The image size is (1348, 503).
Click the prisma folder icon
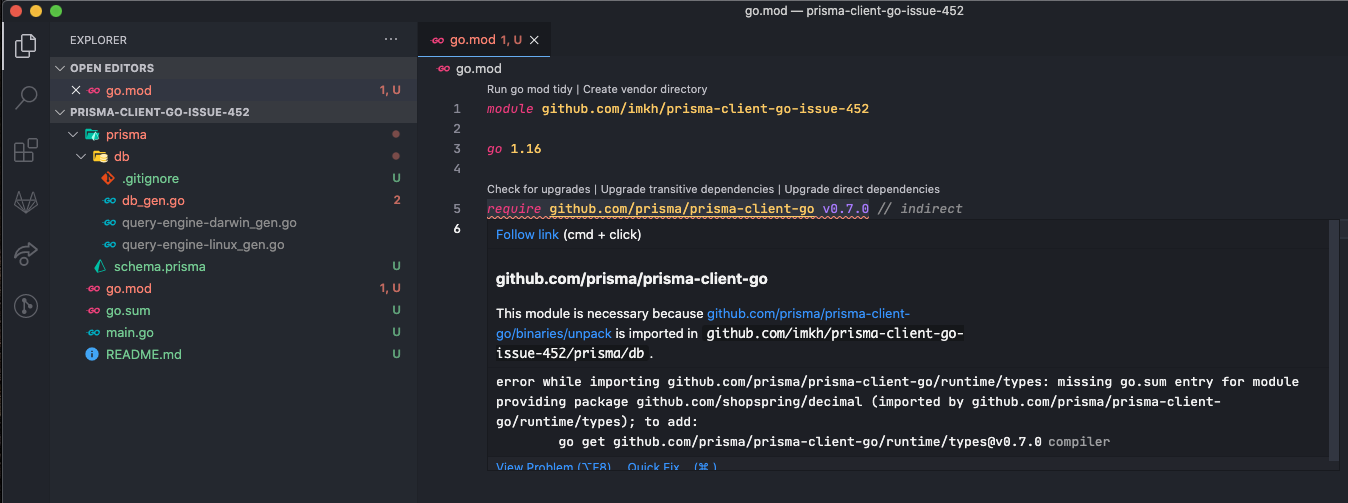tap(92, 134)
